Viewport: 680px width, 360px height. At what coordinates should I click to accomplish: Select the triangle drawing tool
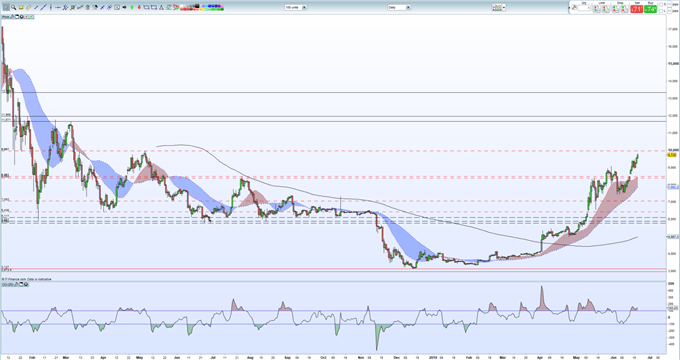[161, 7]
